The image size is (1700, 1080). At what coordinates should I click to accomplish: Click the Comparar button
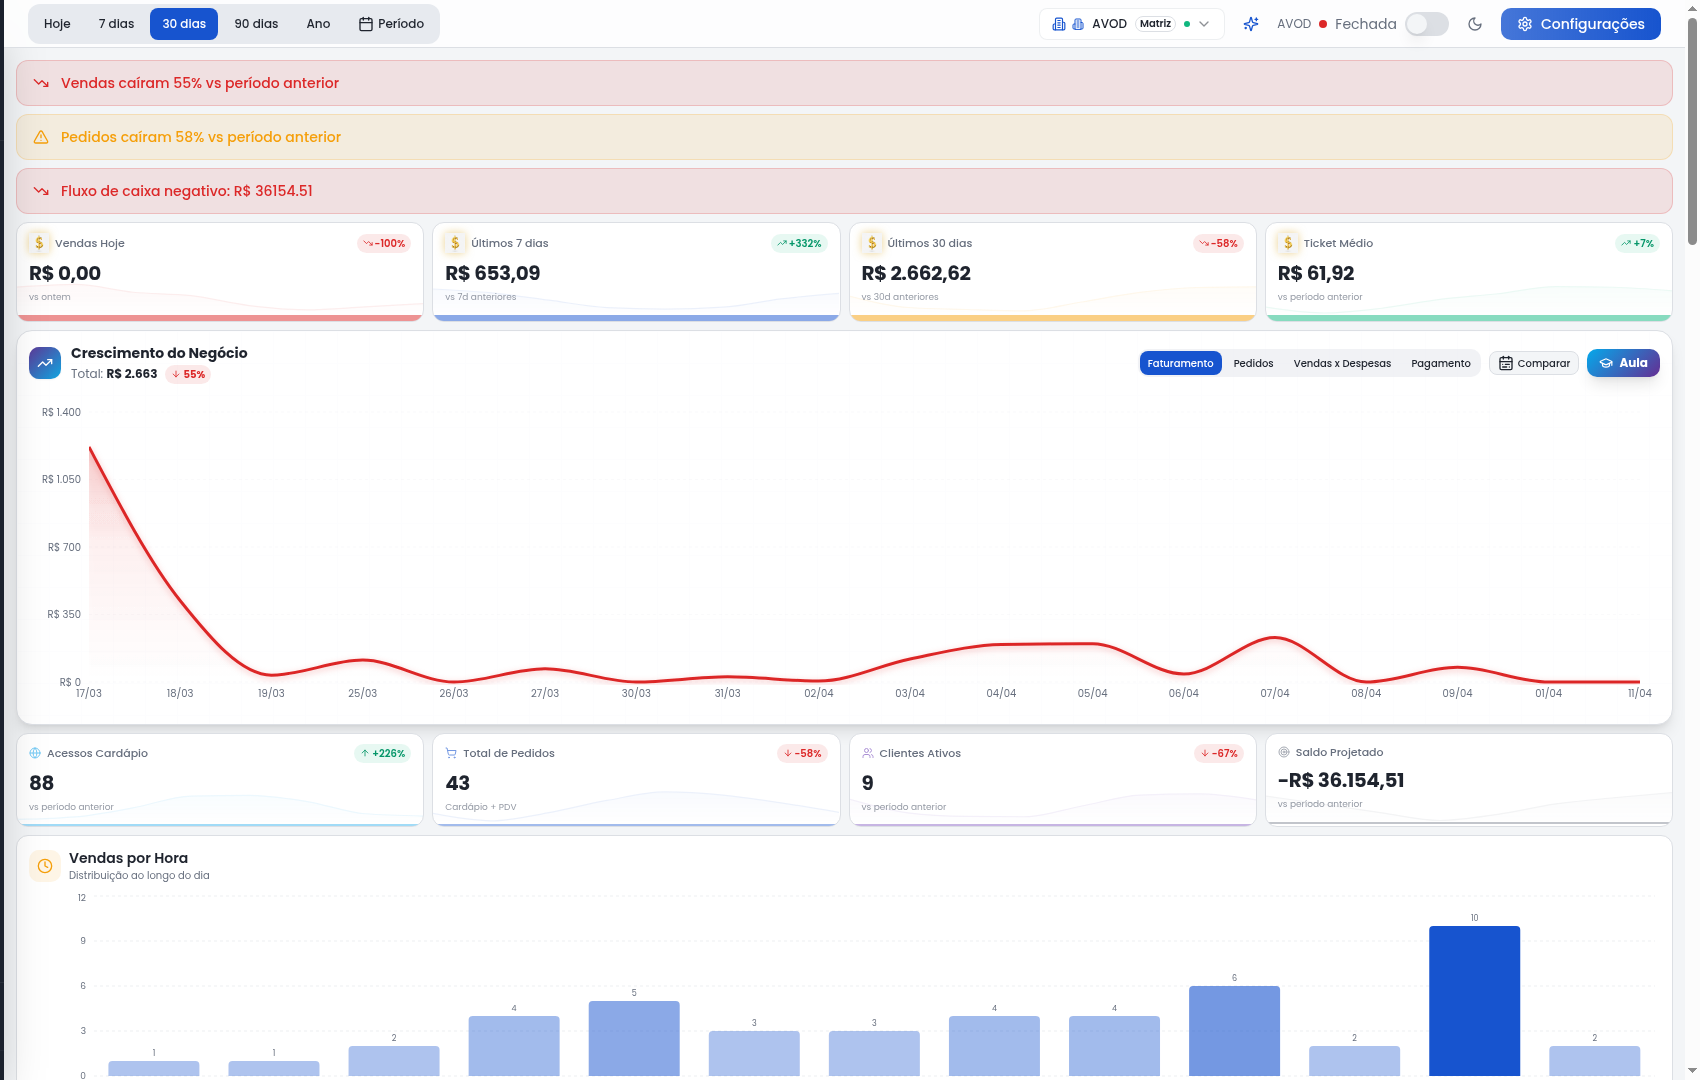(x=1534, y=363)
